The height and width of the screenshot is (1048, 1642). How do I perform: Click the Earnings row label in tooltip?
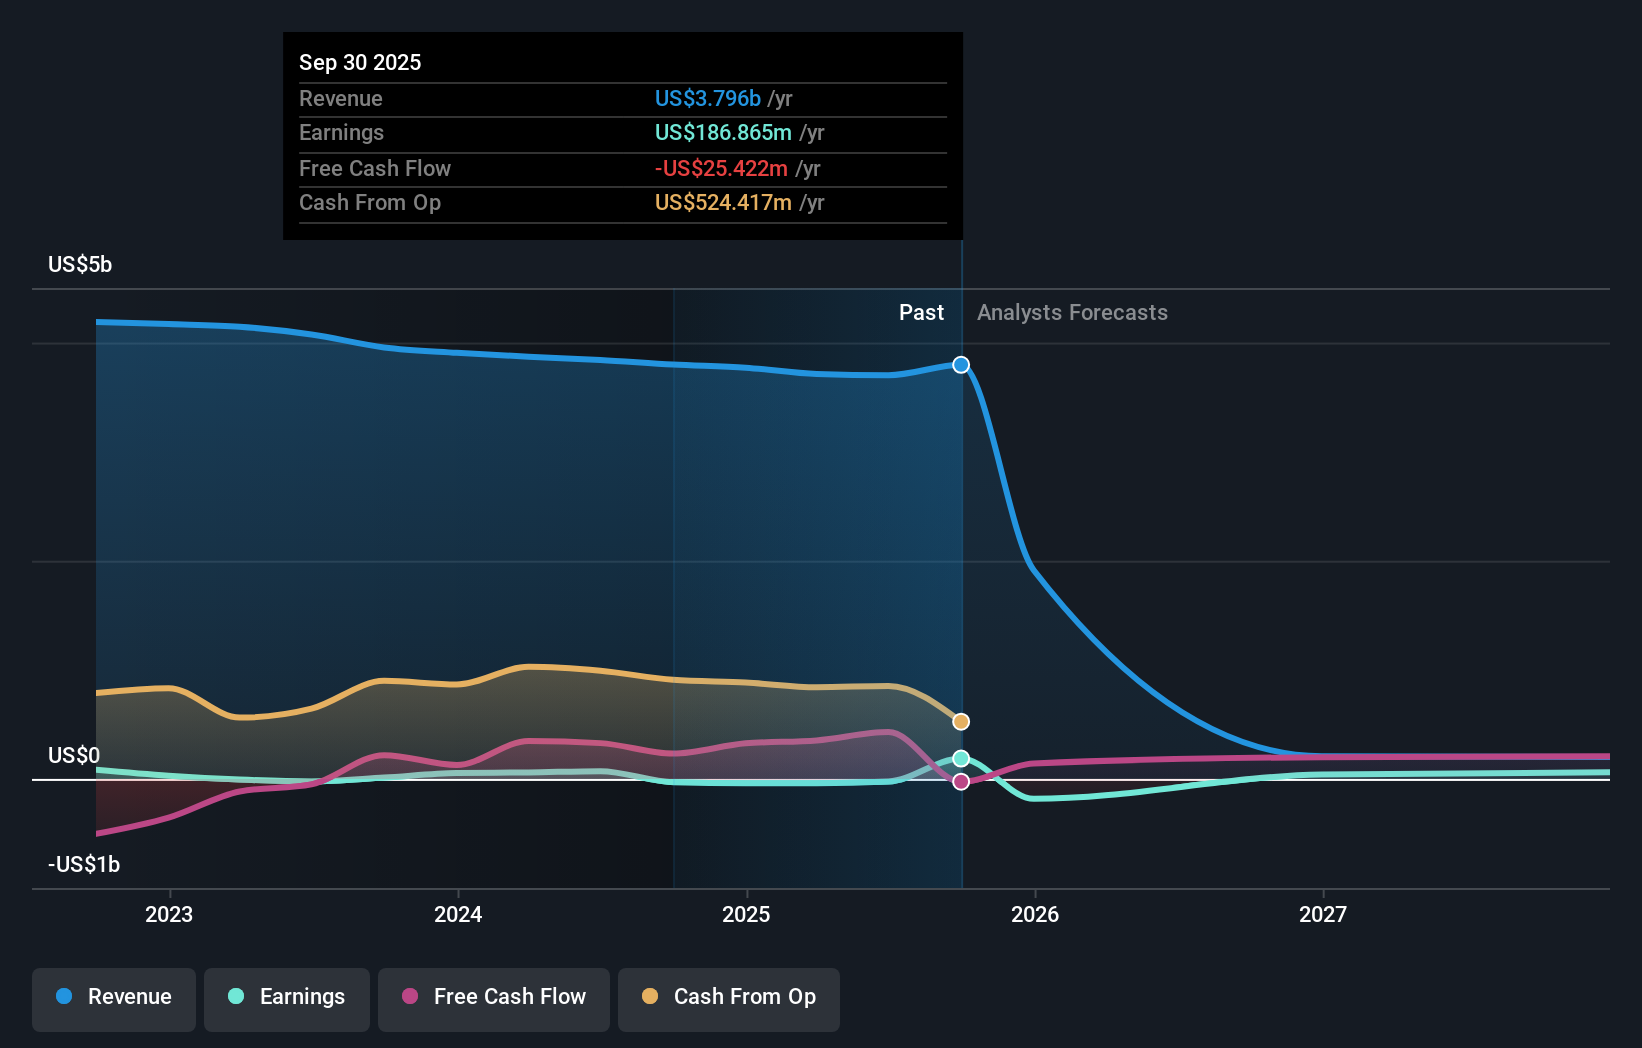coord(342,133)
